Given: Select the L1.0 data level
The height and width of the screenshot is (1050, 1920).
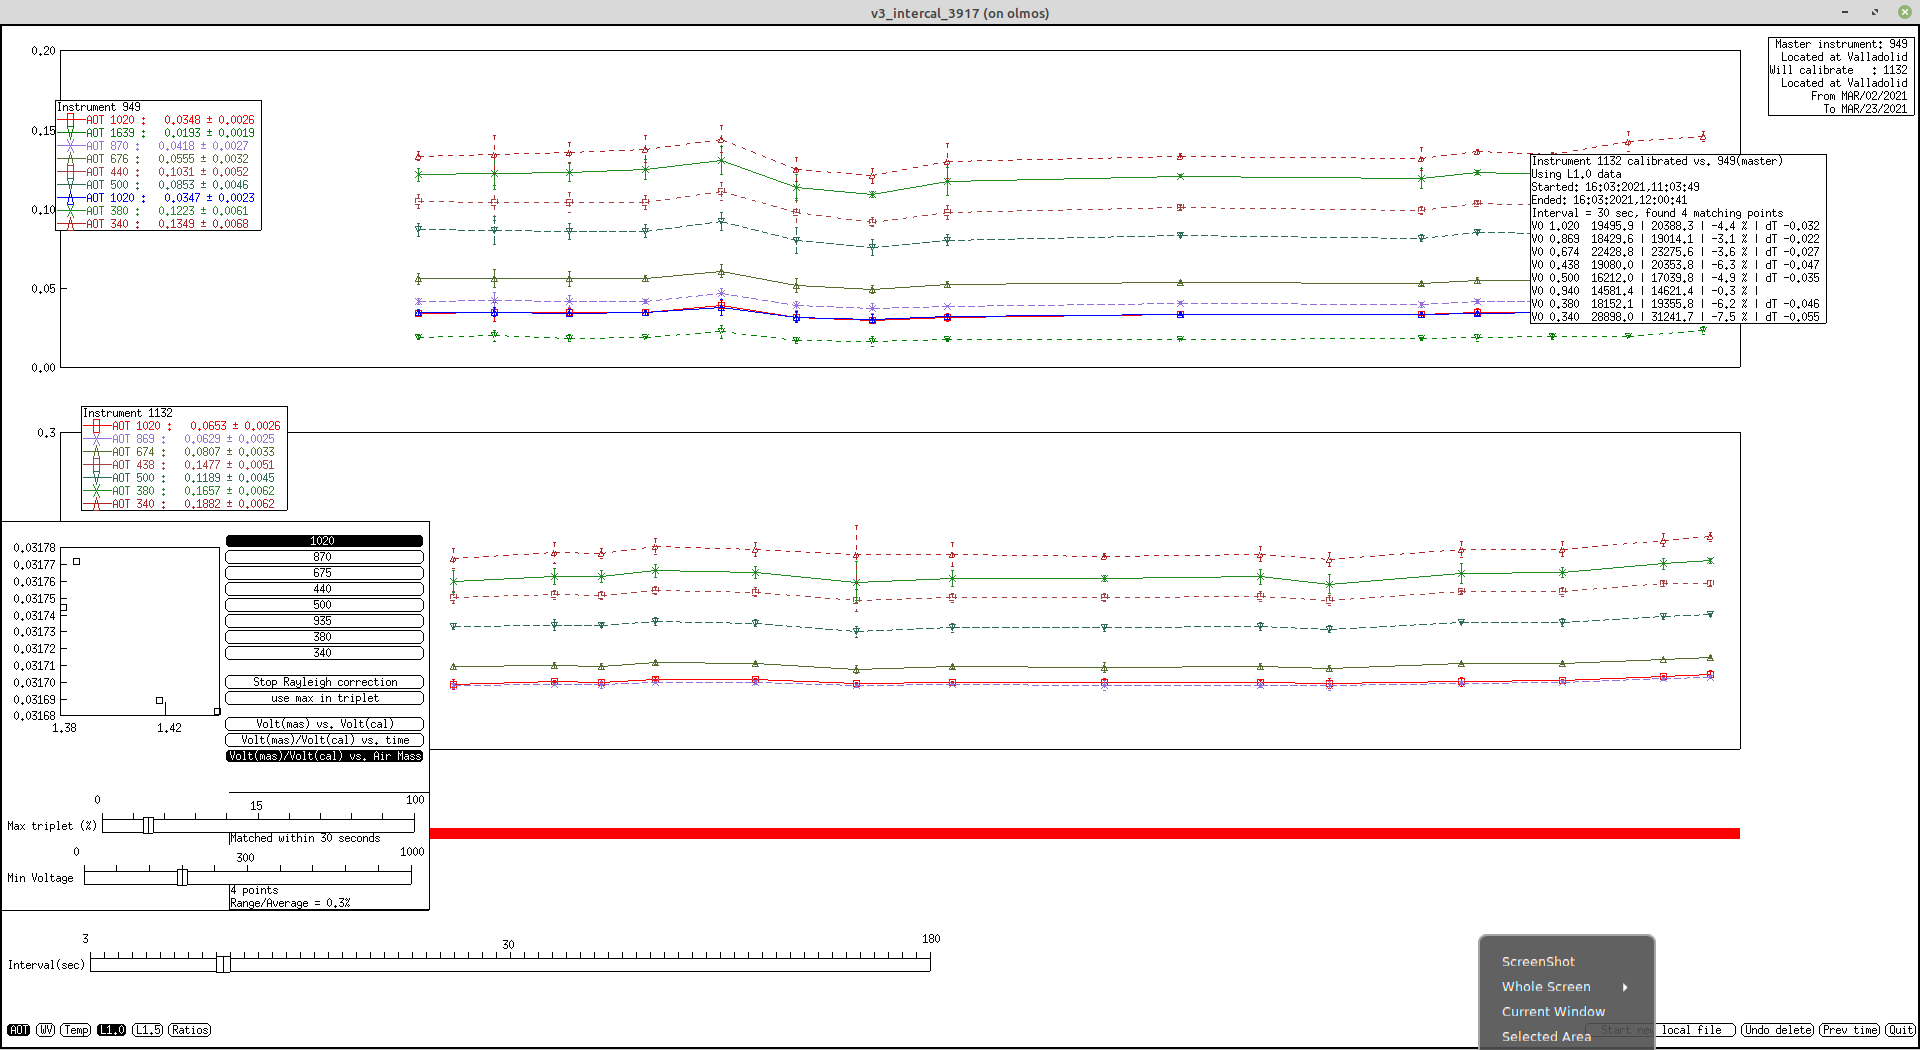Looking at the screenshot, I should (112, 1030).
